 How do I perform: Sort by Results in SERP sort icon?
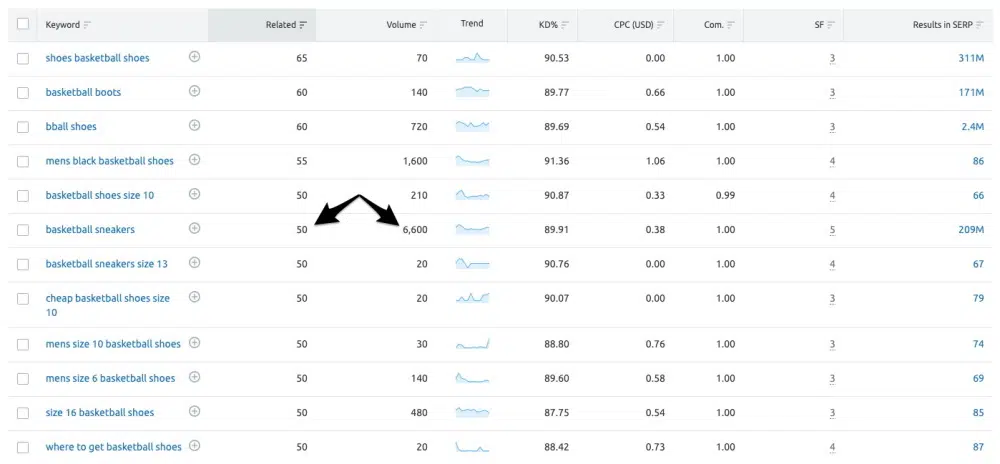tap(980, 25)
